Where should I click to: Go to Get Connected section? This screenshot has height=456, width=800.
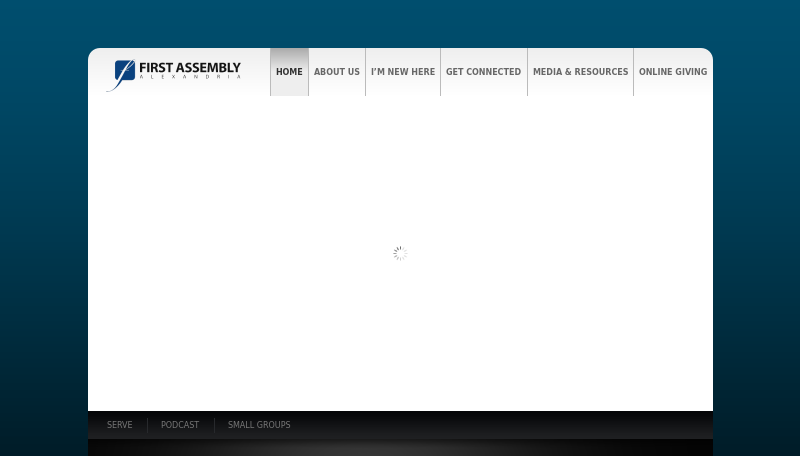(484, 72)
